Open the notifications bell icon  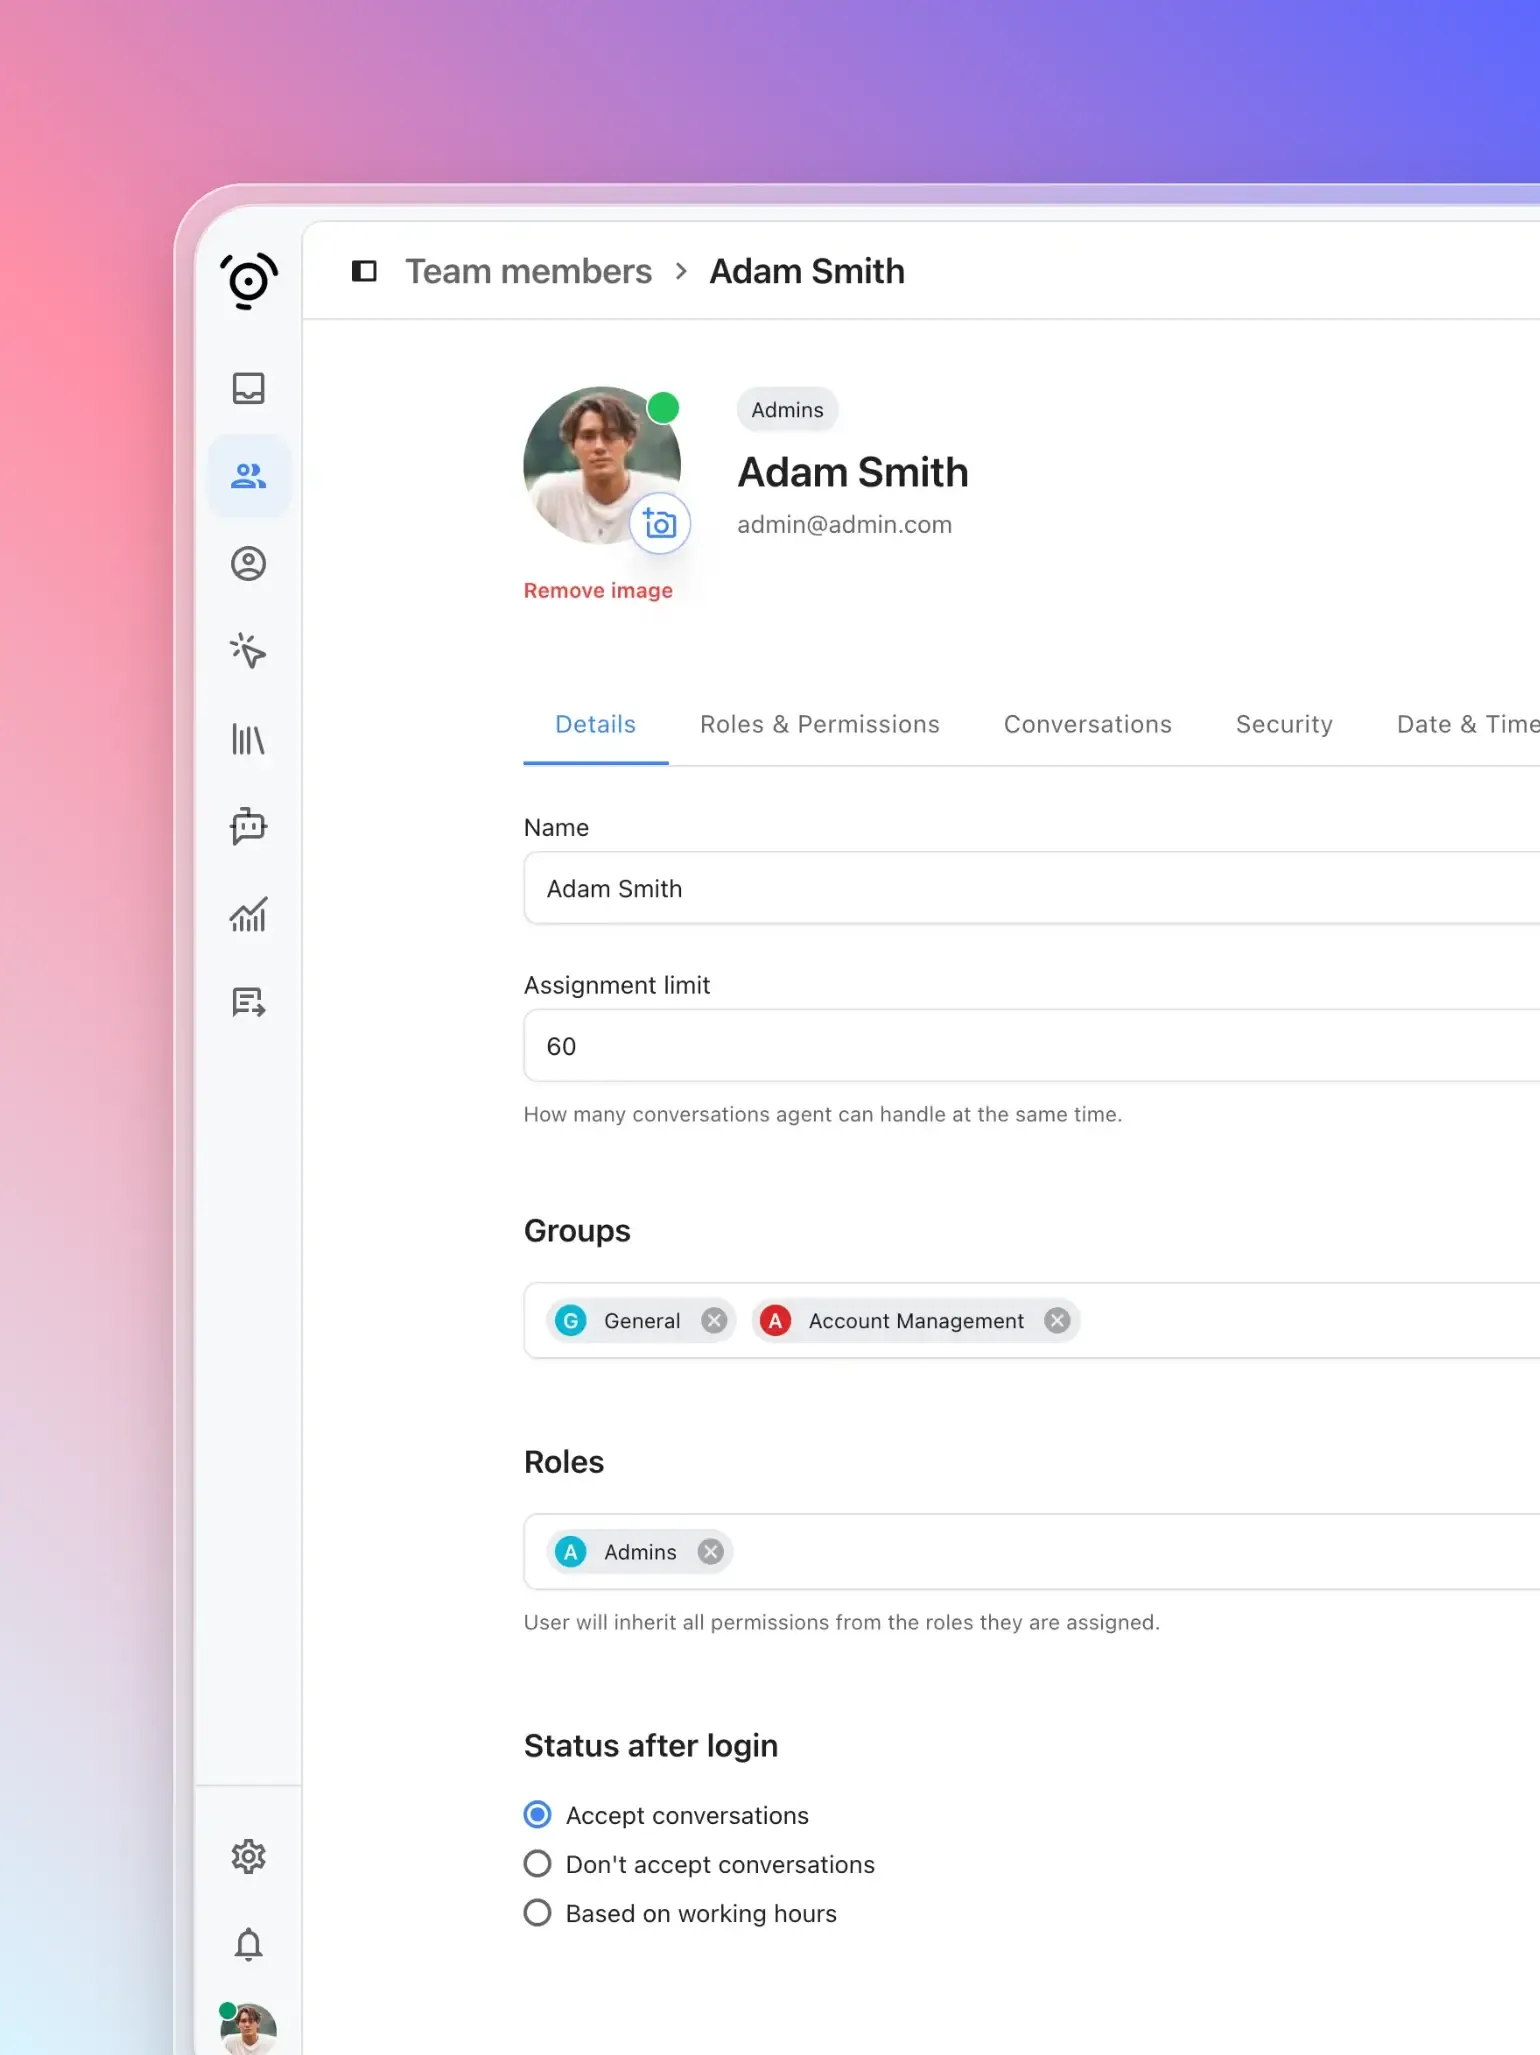click(x=248, y=1945)
